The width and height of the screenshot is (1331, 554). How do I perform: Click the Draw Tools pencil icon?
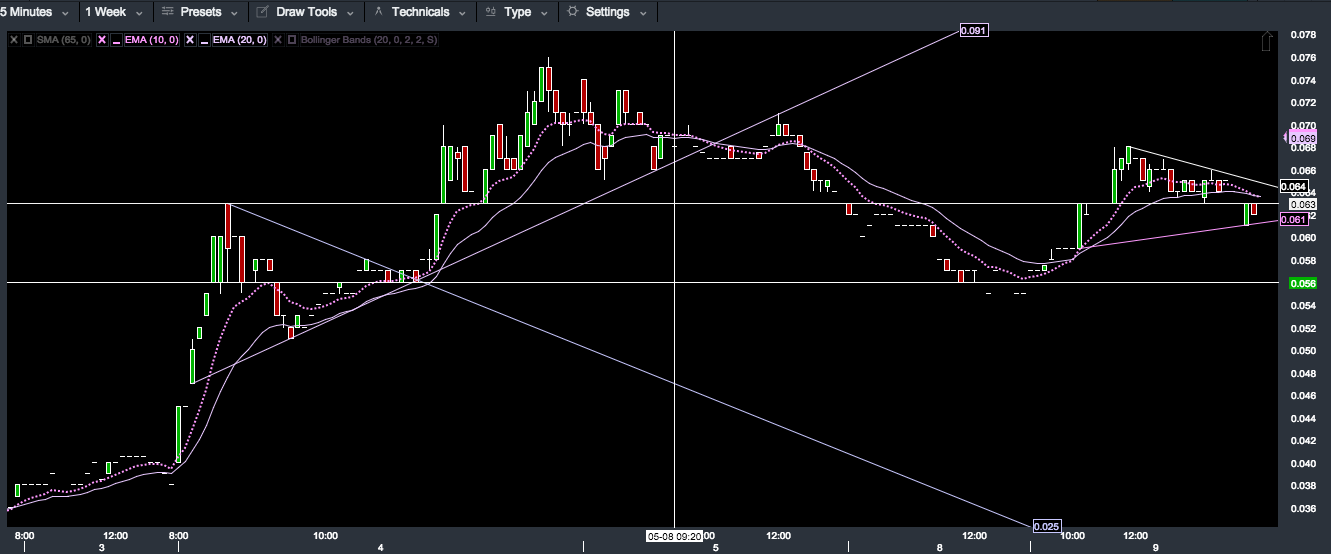click(x=263, y=12)
